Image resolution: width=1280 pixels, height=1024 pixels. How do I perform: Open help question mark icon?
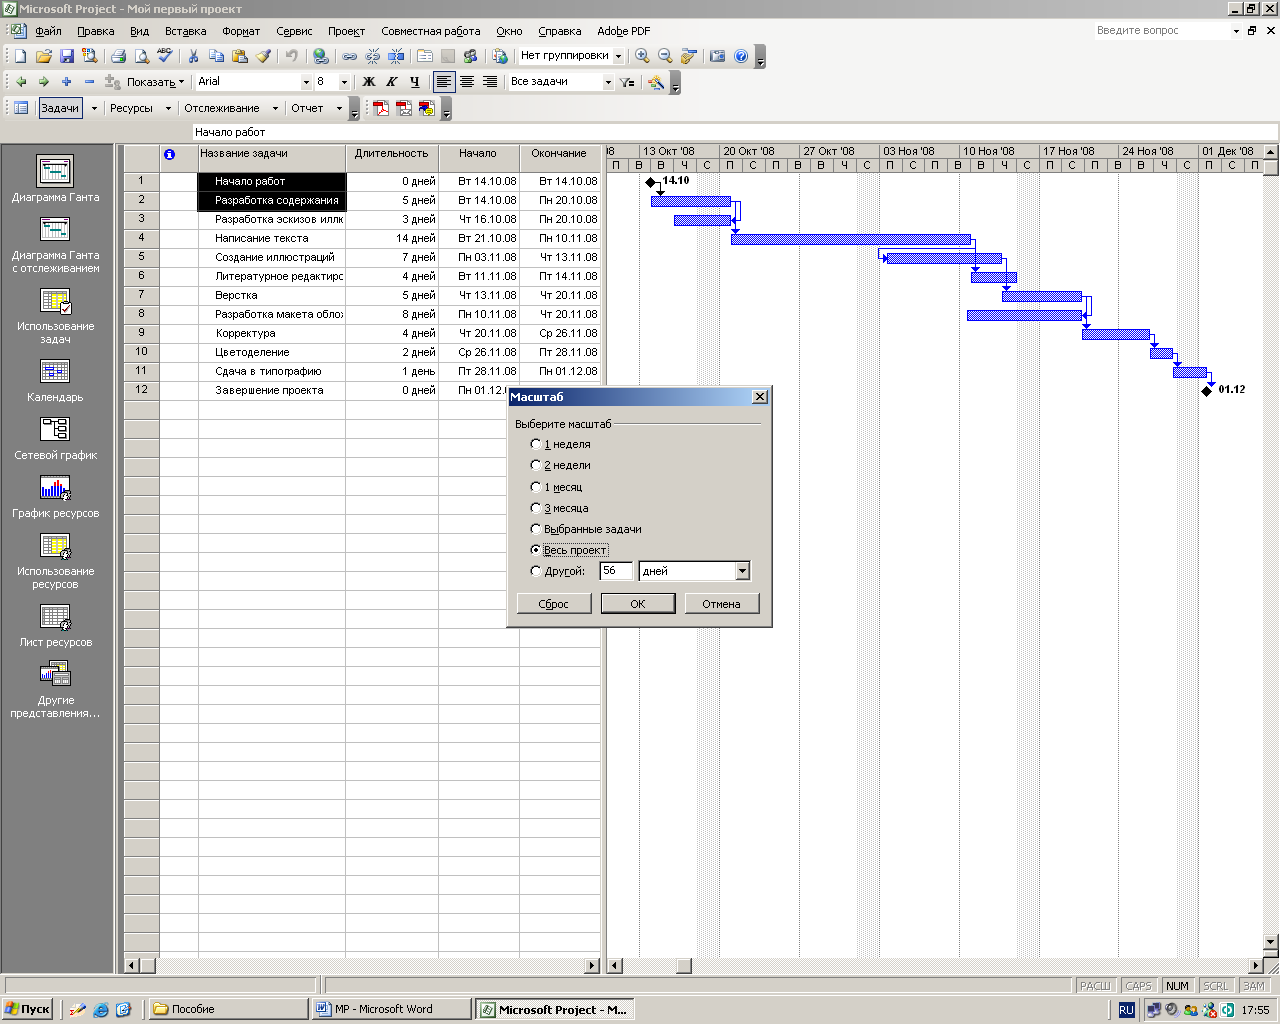(741, 56)
